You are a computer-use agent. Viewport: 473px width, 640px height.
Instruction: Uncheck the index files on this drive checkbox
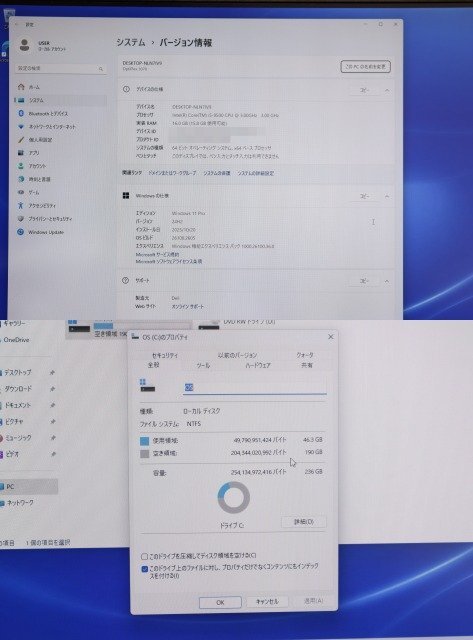(x=144, y=569)
